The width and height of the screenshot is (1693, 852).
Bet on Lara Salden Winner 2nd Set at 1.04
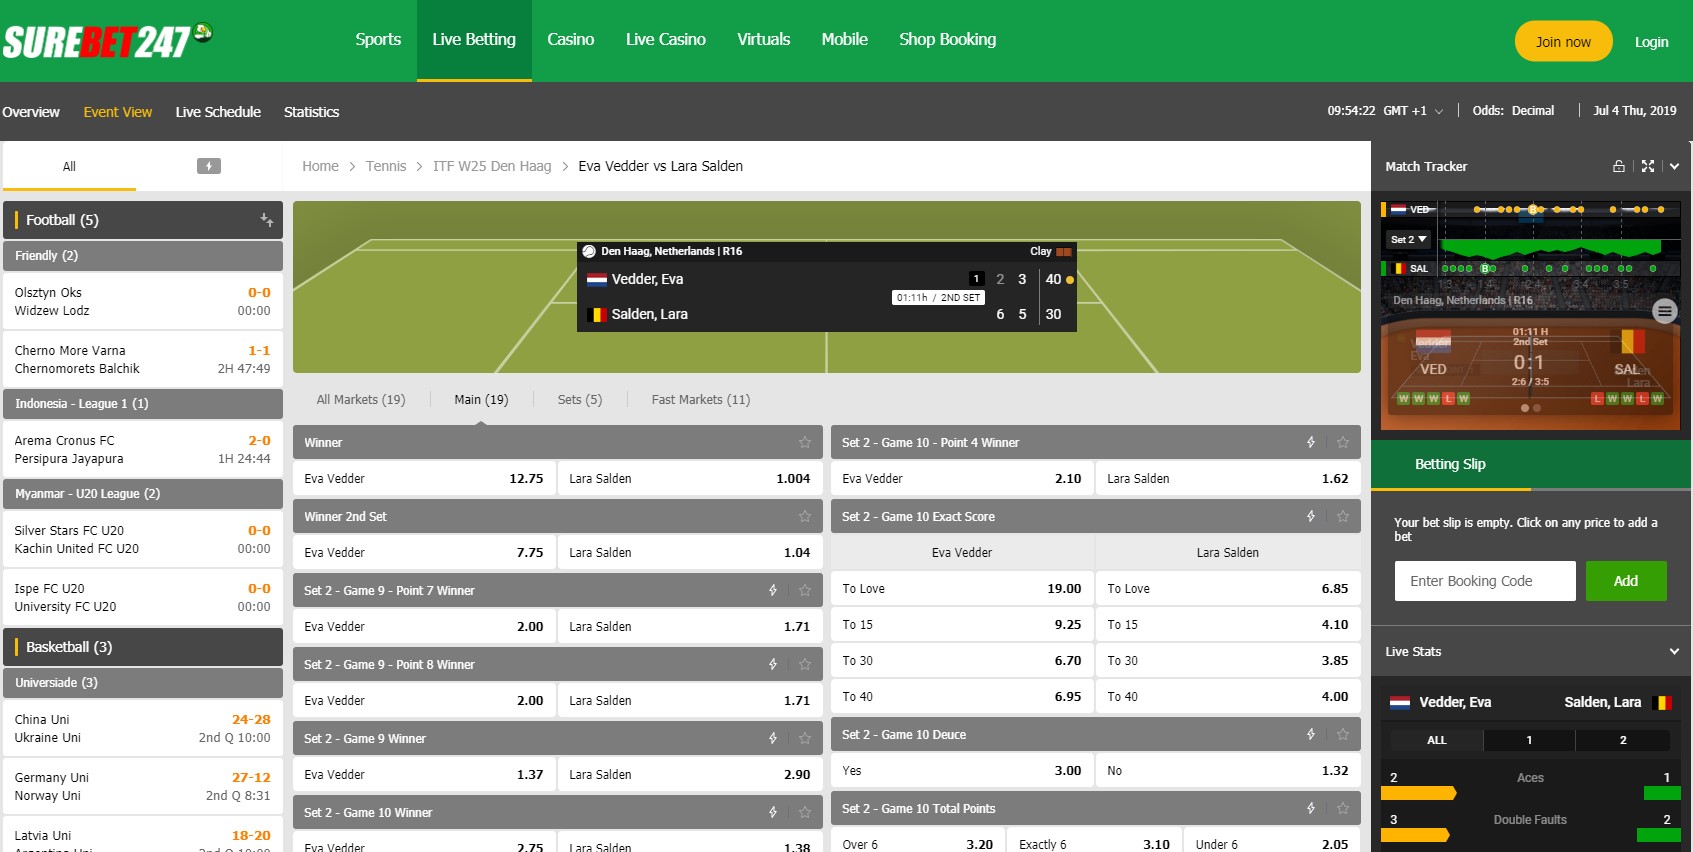point(690,553)
